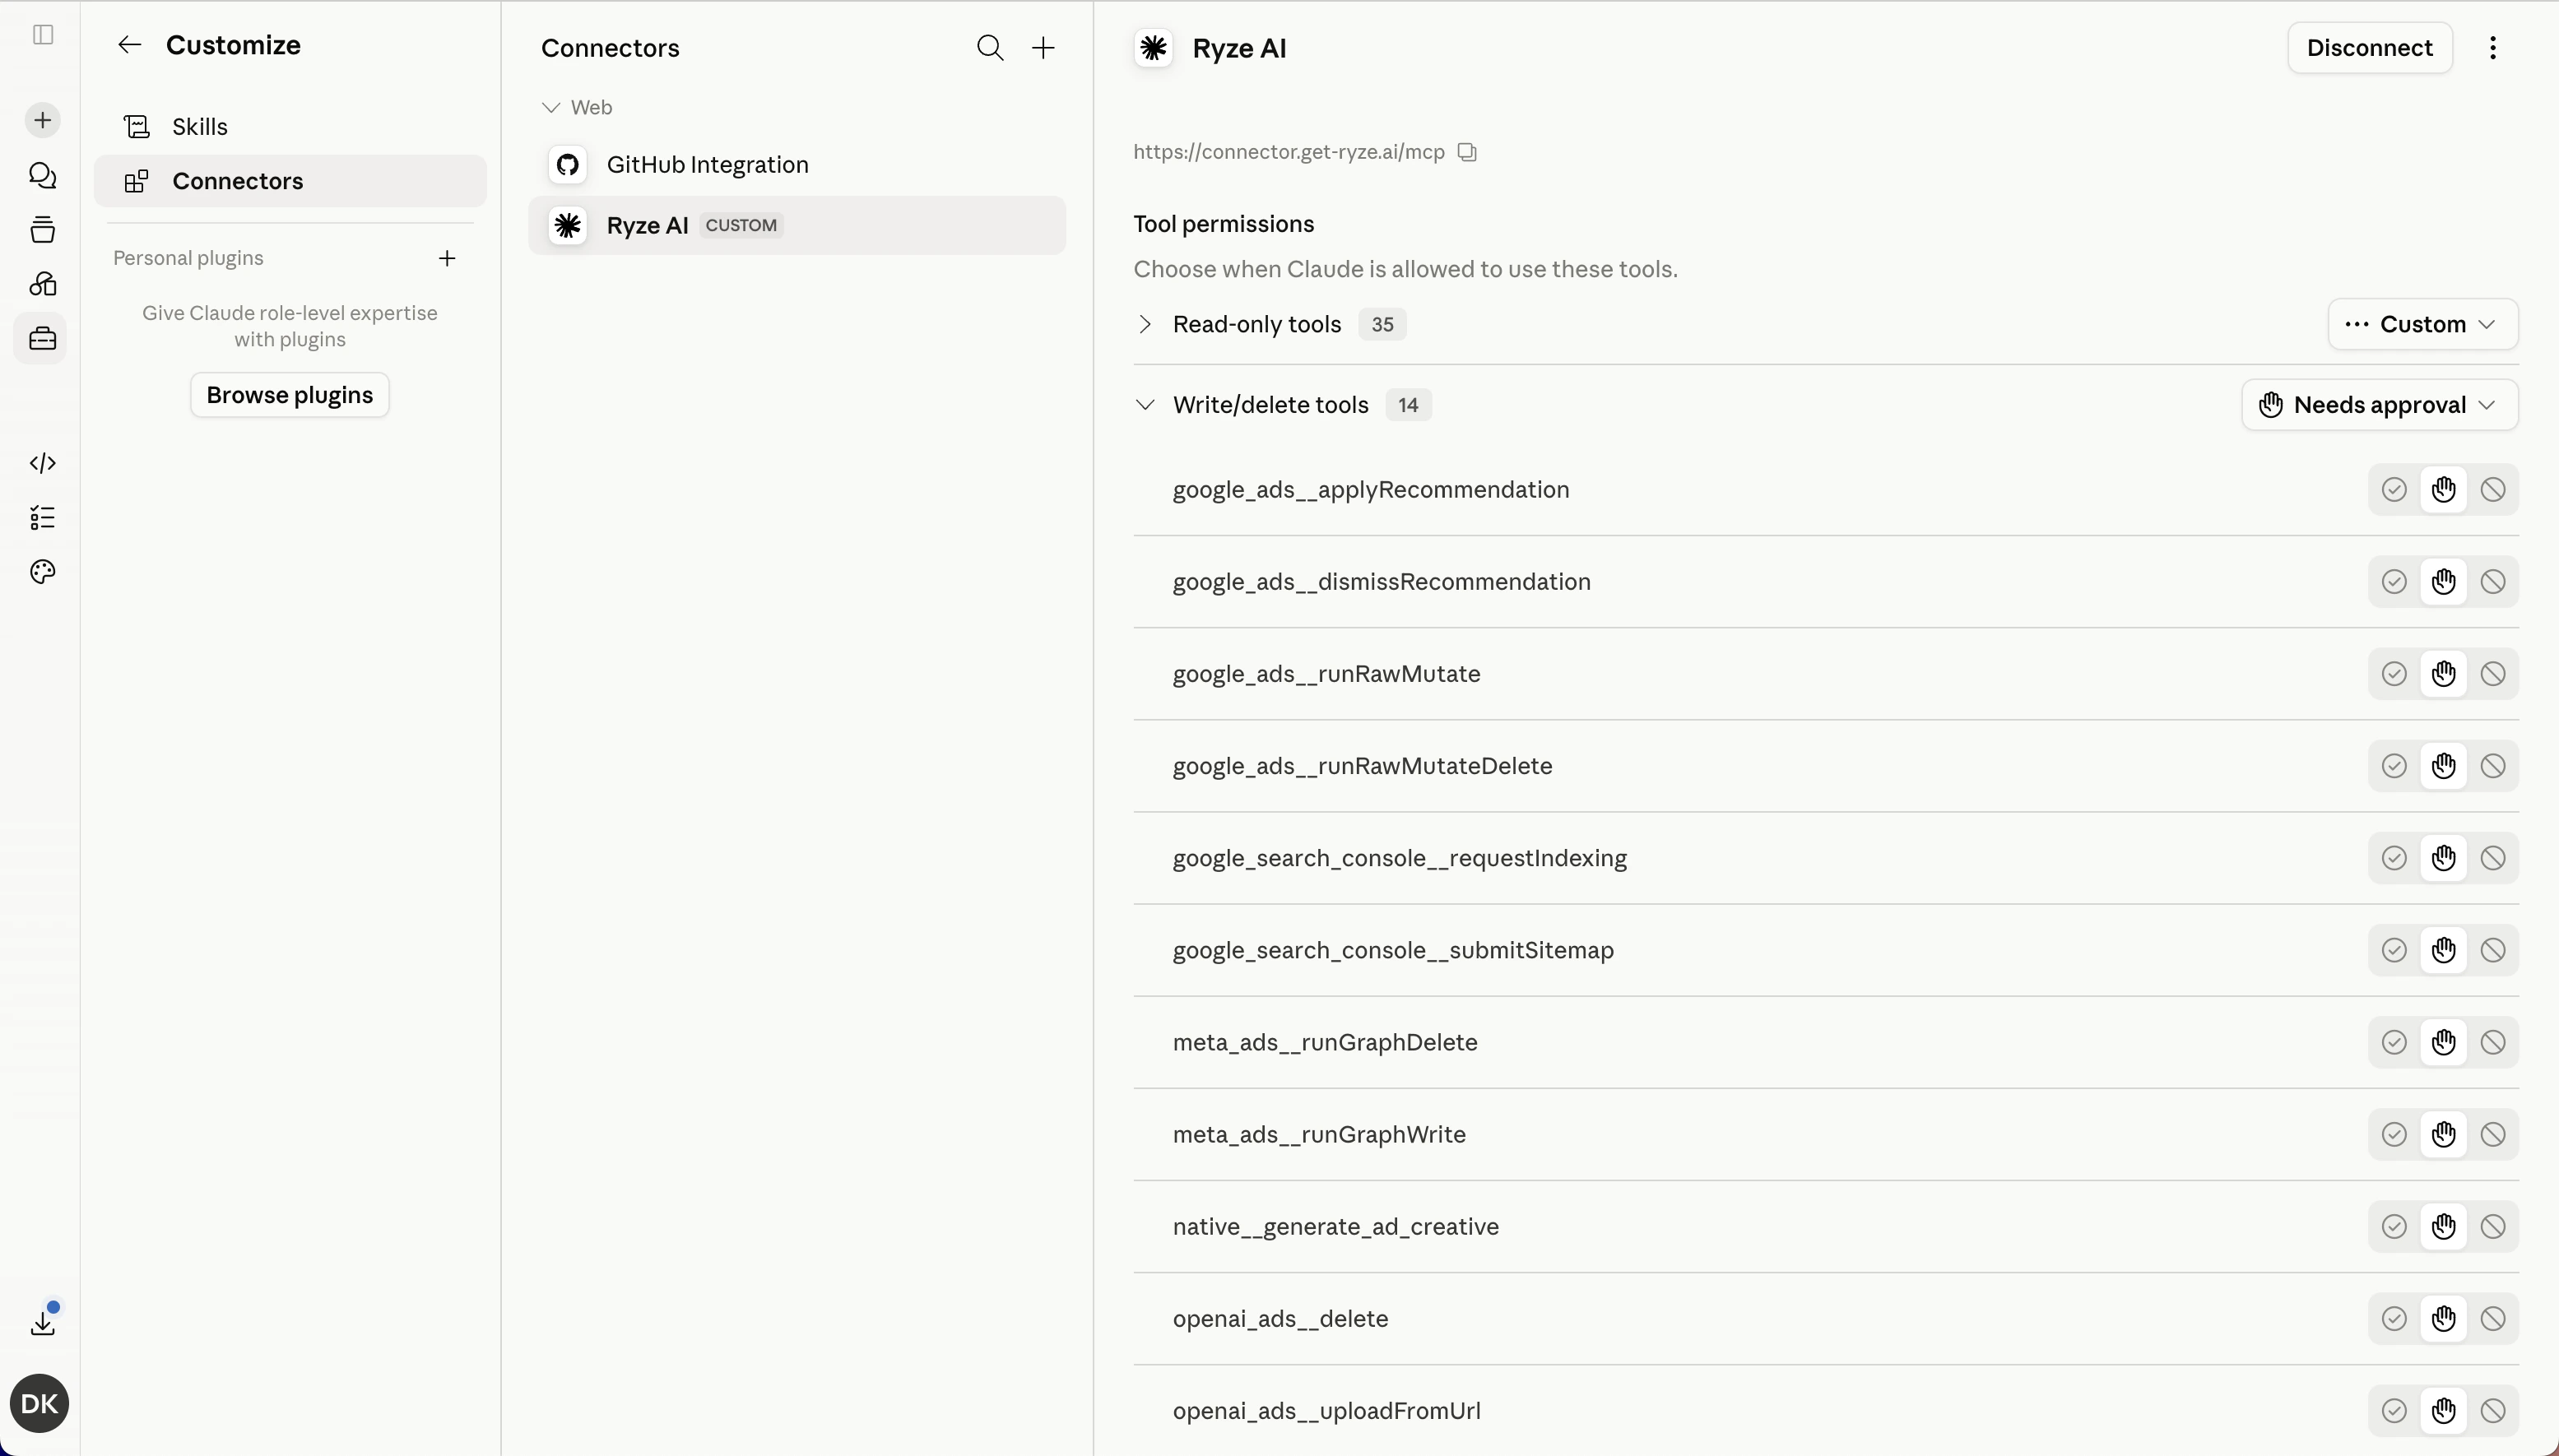Set google_ads__runRawMutate to needs approval
This screenshot has height=1456, width=2559.
pos(2444,674)
